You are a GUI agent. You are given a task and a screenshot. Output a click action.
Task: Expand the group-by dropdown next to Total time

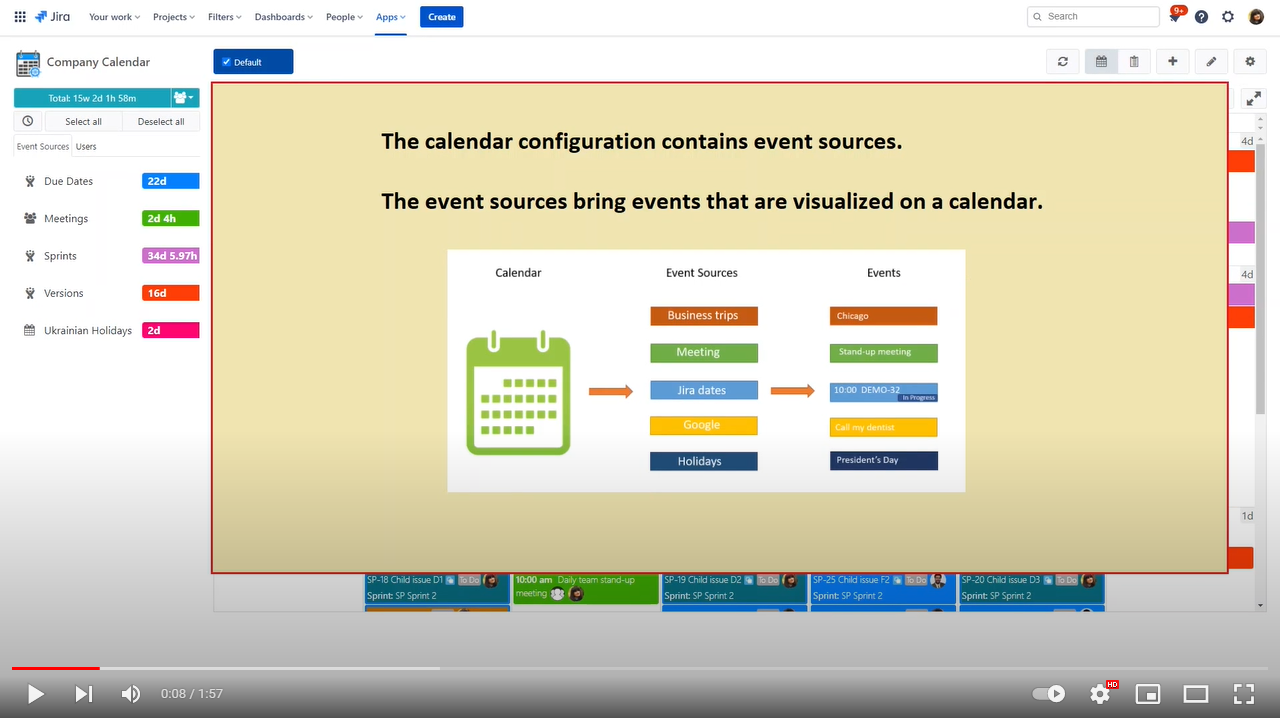click(185, 97)
